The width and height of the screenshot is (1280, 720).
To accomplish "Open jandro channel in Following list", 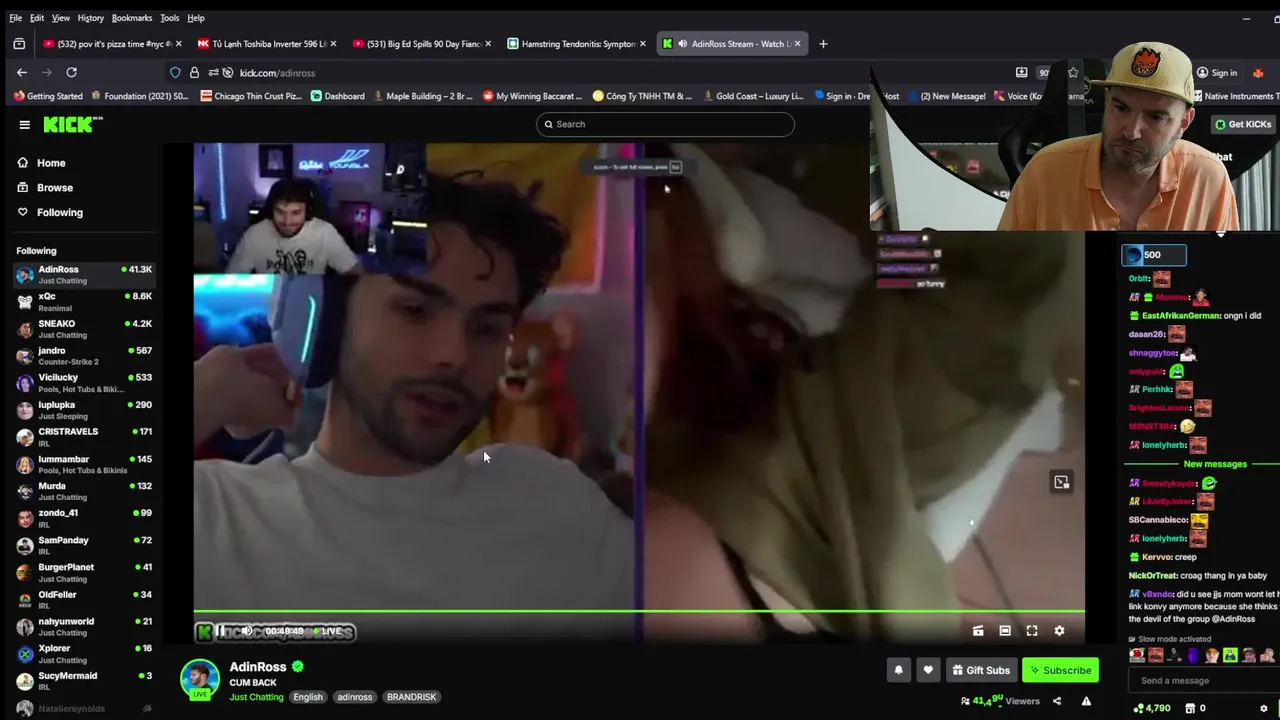I will 84,356.
